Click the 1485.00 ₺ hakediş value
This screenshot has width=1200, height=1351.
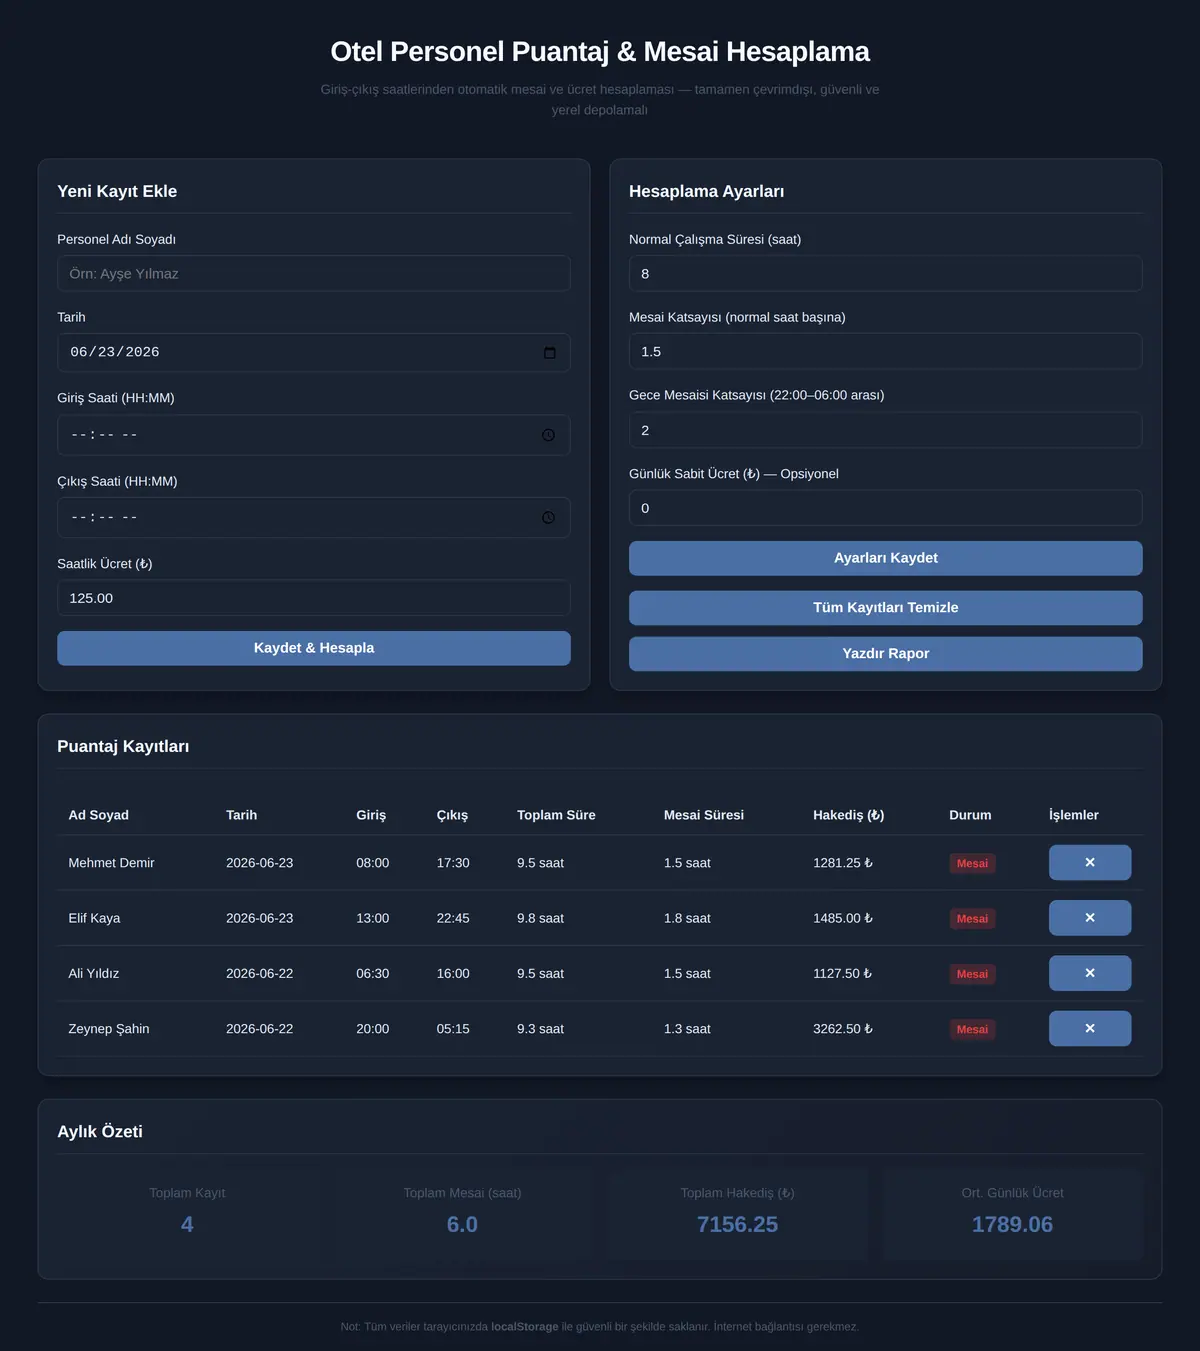[x=843, y=918]
